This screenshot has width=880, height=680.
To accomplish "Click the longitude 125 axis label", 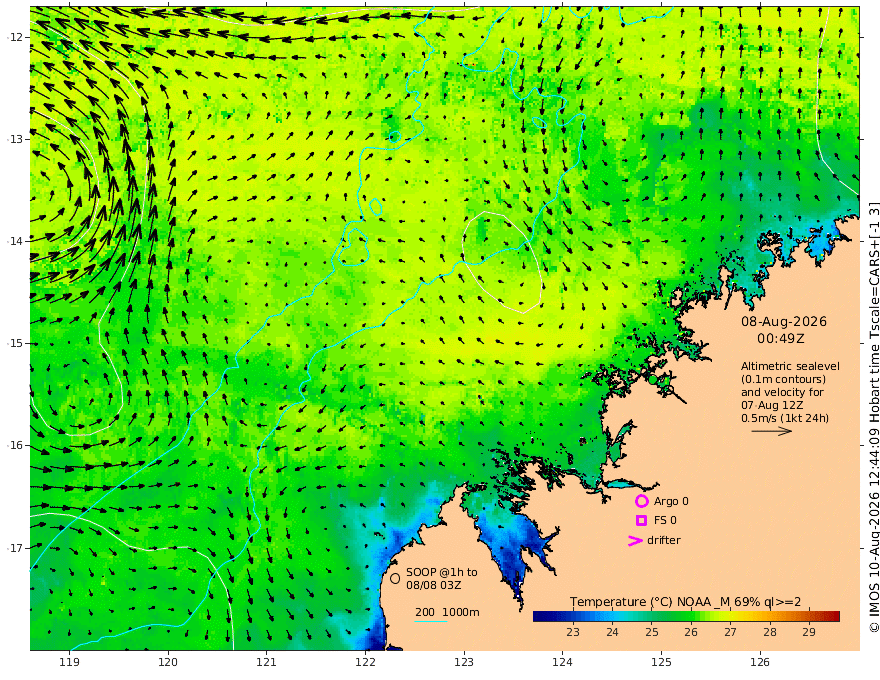I will pos(661,663).
